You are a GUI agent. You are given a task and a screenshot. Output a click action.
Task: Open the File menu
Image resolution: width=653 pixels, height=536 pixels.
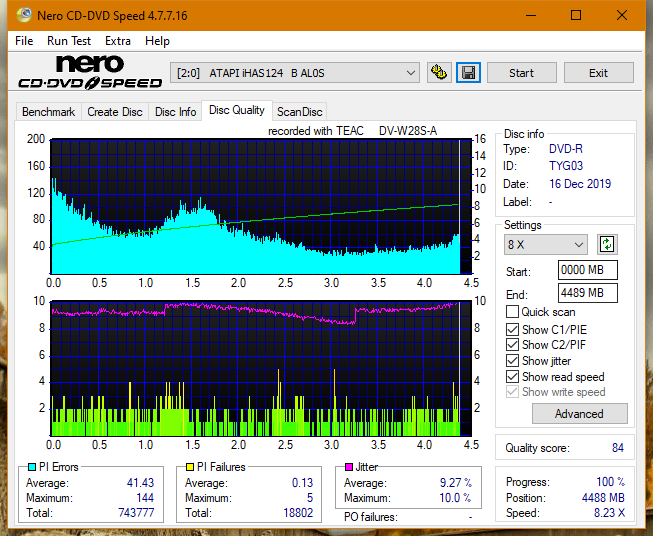click(x=24, y=41)
